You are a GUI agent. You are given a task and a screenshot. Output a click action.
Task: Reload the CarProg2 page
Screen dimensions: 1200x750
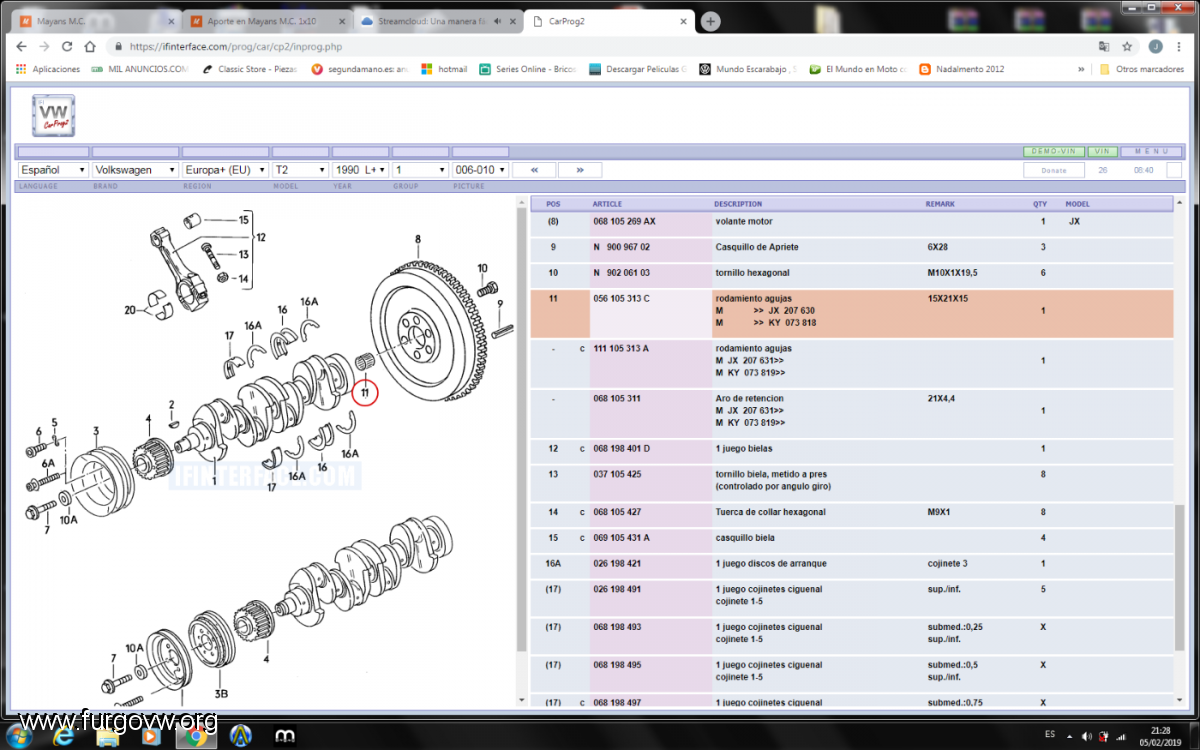pyautogui.click(x=67, y=46)
